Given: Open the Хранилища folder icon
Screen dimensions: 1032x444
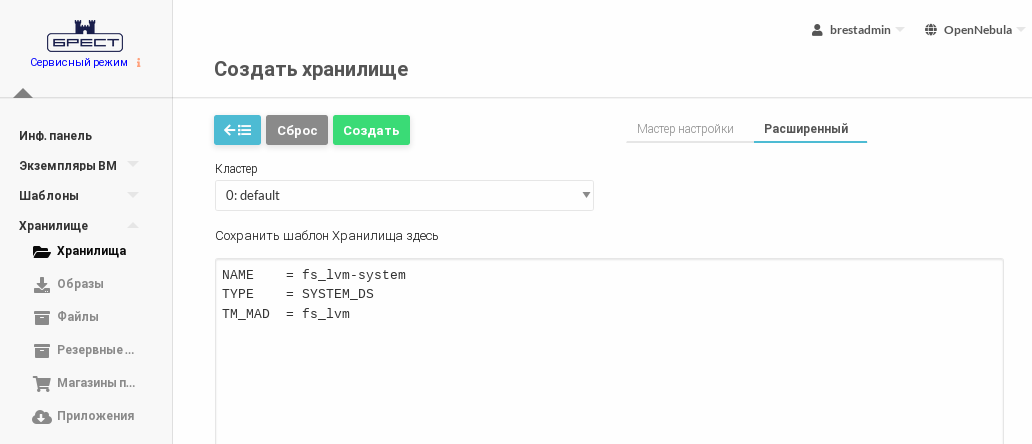Looking at the screenshot, I should click(41, 251).
